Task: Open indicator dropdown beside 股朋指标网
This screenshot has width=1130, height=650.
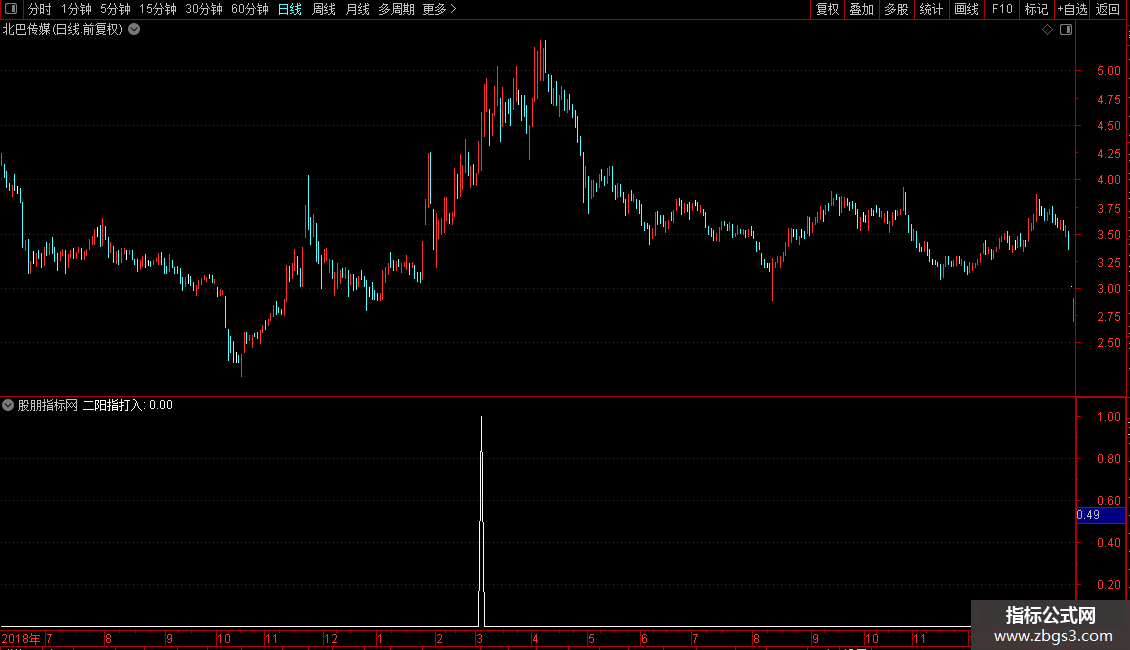Action: click(x=8, y=405)
